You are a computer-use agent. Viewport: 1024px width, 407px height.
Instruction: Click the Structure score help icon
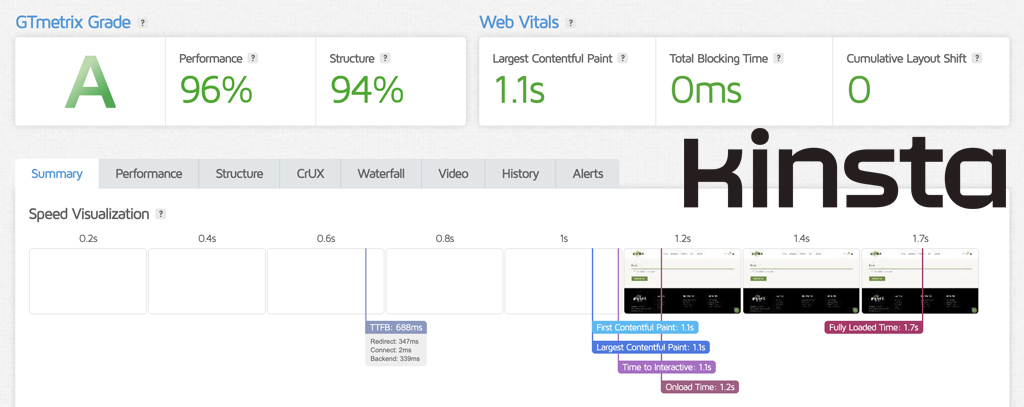click(x=385, y=58)
